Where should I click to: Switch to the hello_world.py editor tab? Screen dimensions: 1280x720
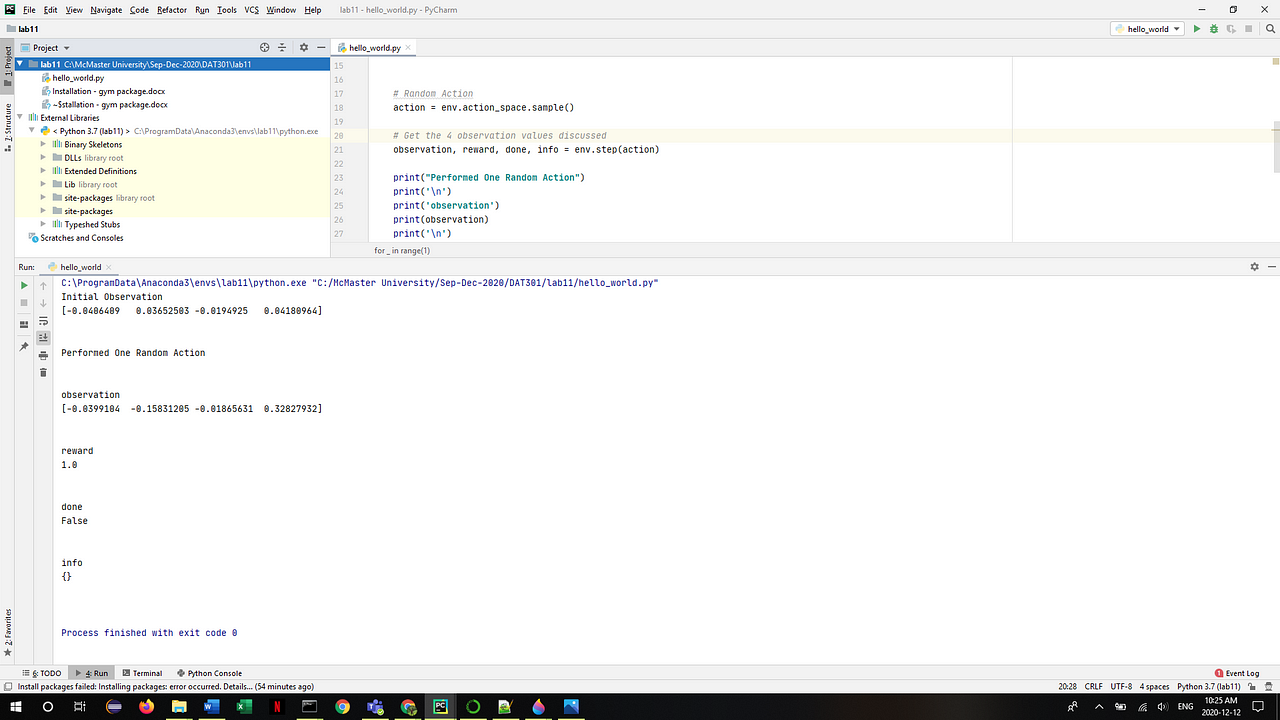point(372,47)
